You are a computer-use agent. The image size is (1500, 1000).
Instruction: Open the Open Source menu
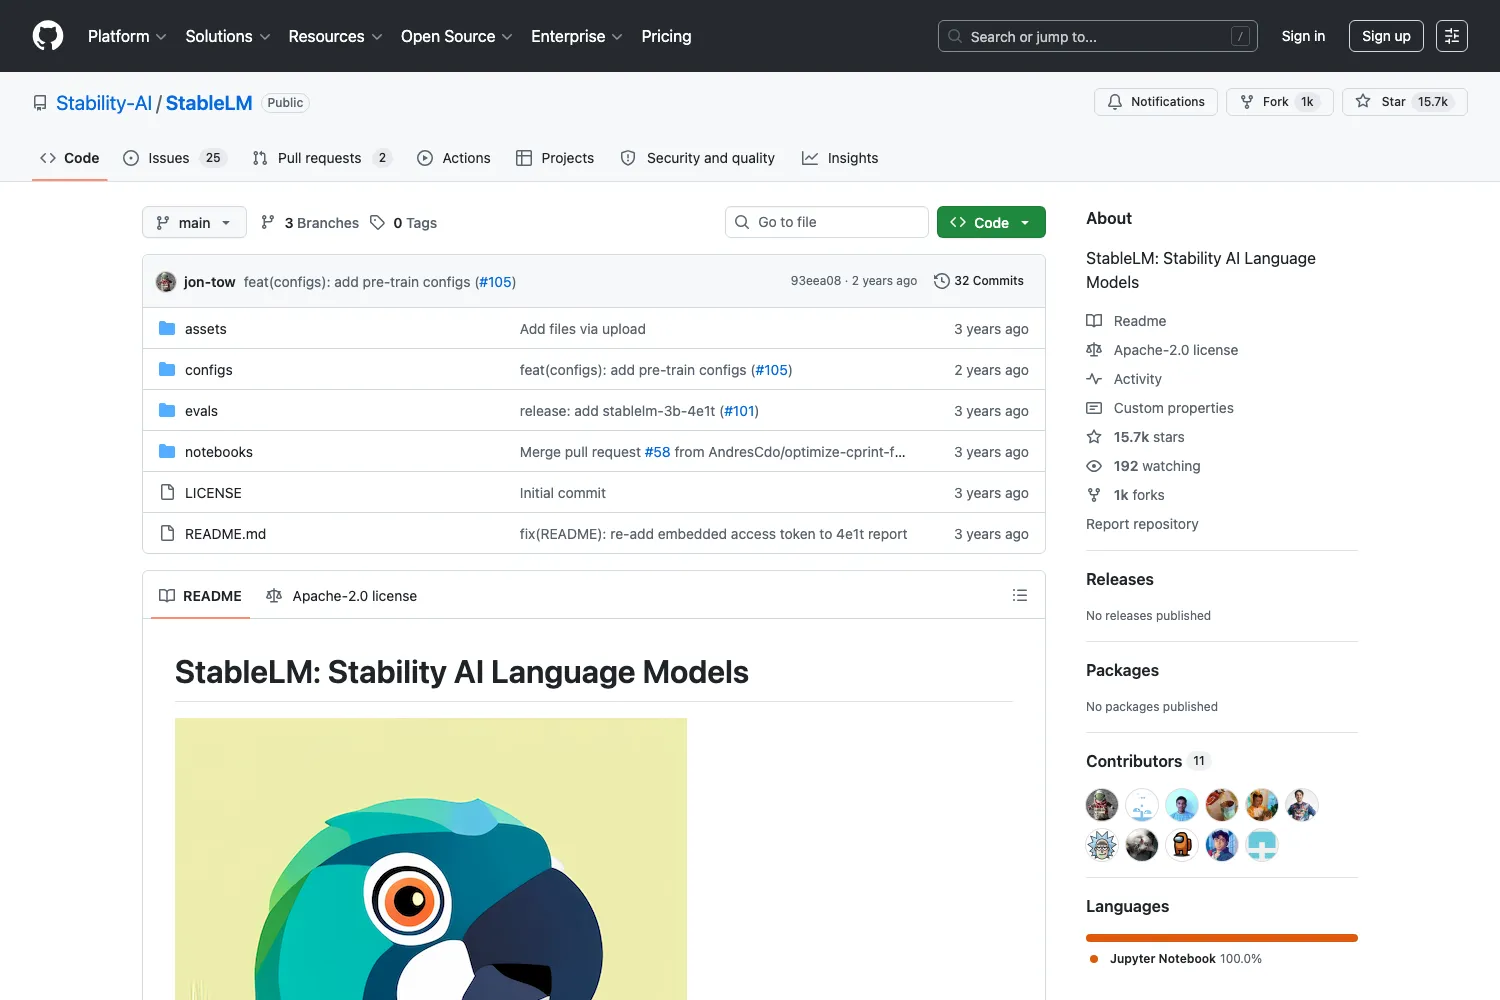point(457,36)
